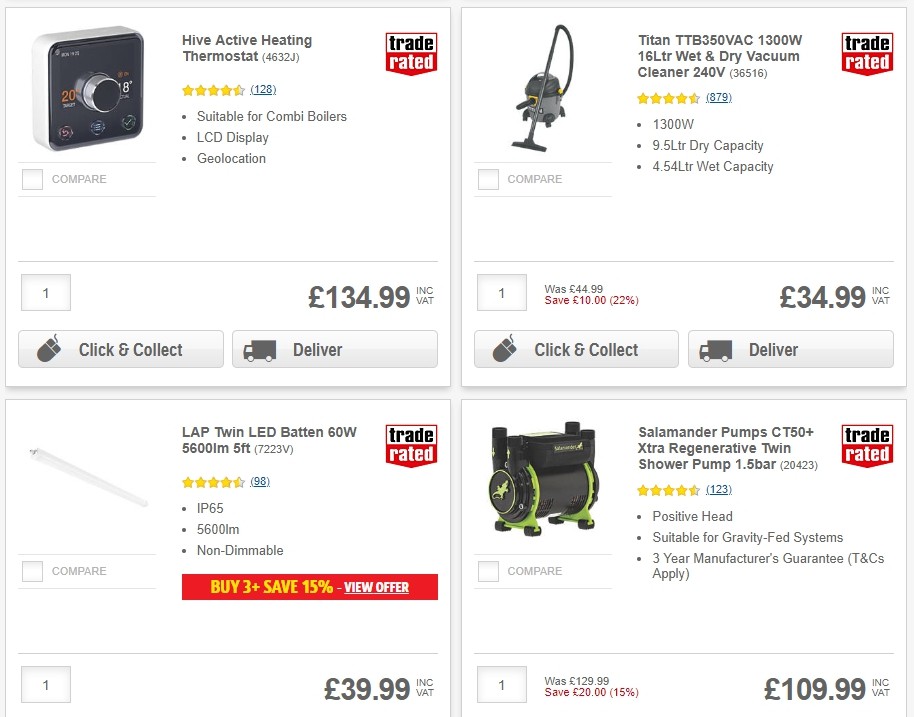Tick COMPARE for Salamander shower pump
The width and height of the screenshot is (914, 717).
(x=488, y=571)
